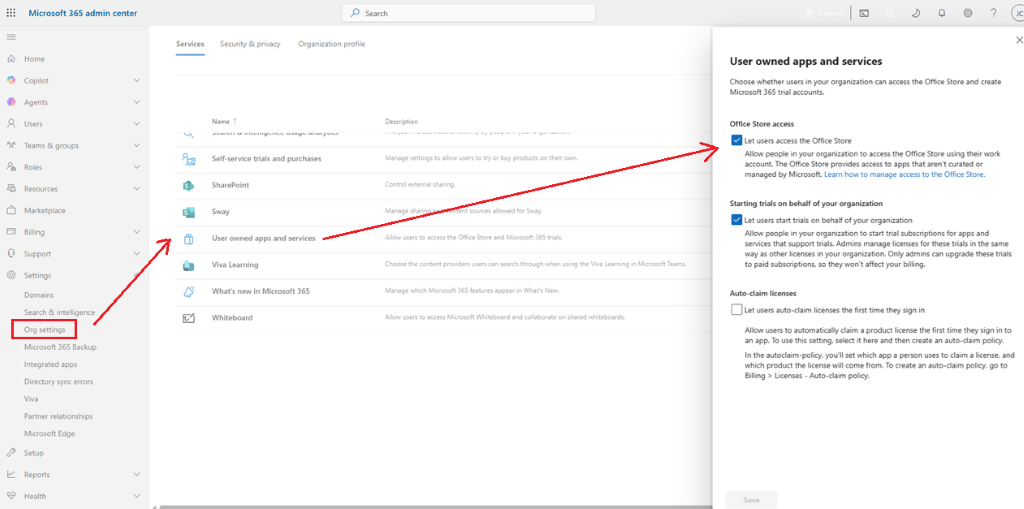Enable Let users auto-claim licenses checkbox

point(737,310)
